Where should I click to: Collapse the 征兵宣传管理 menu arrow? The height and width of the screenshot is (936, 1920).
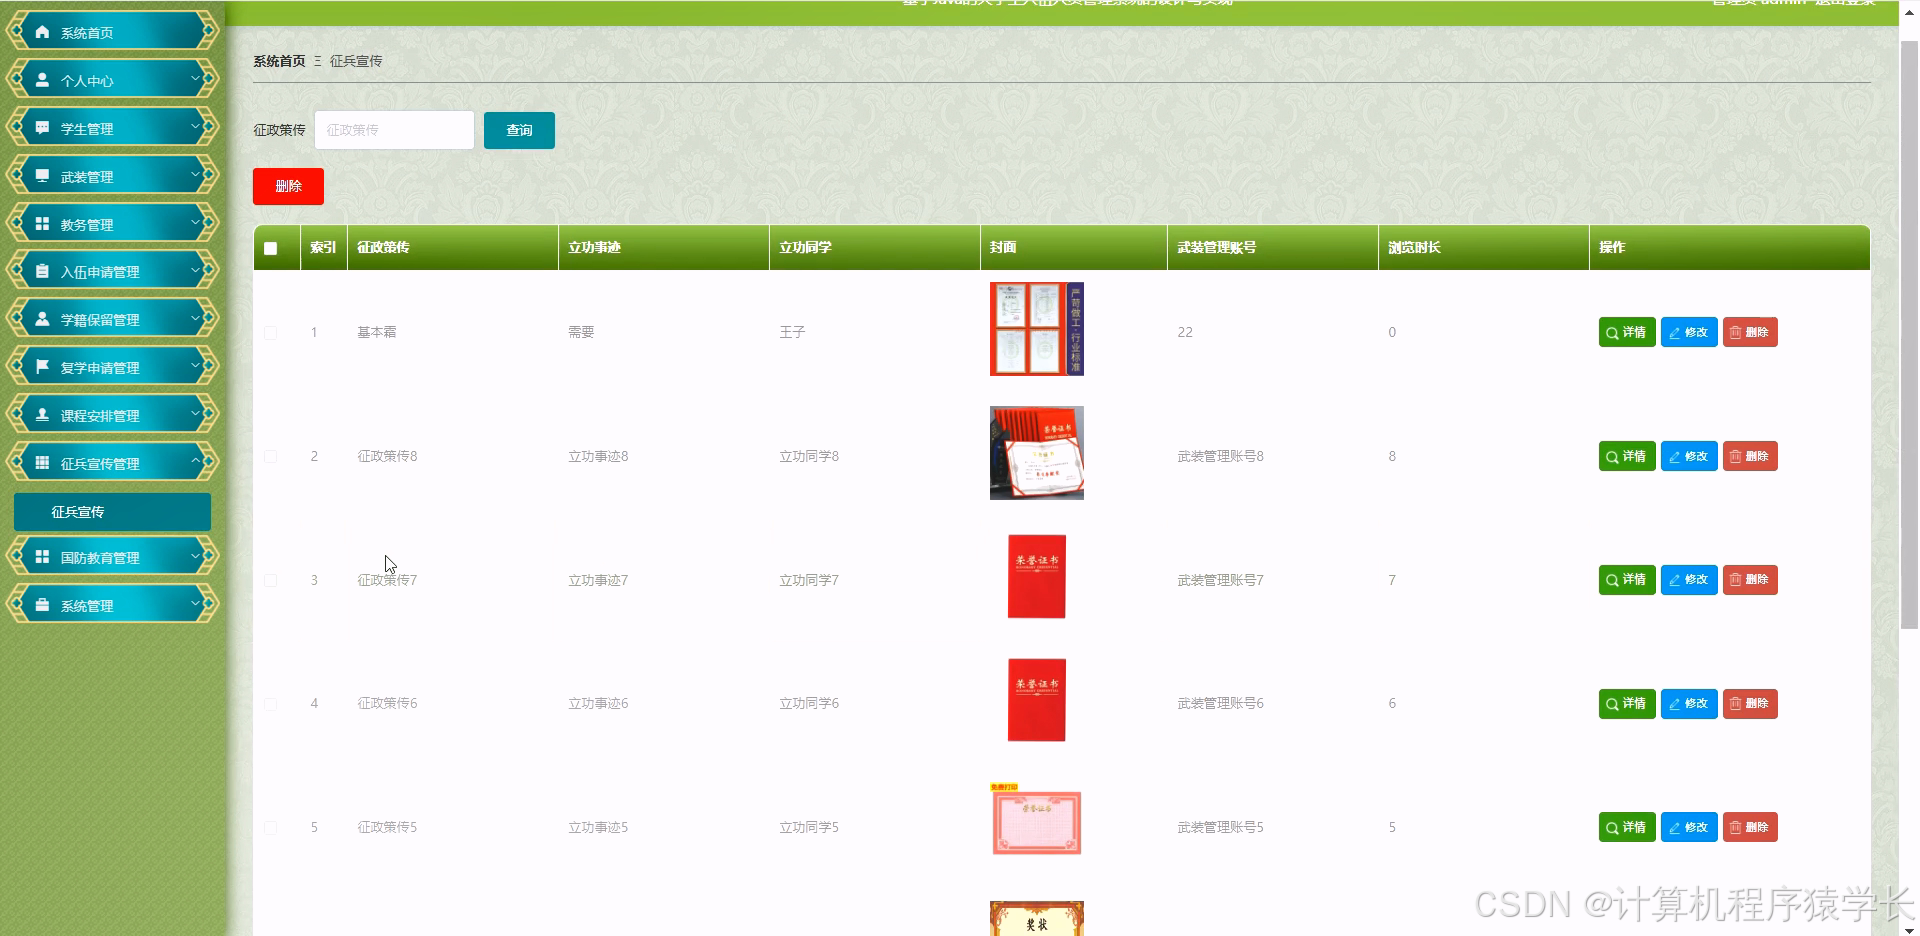(196, 461)
